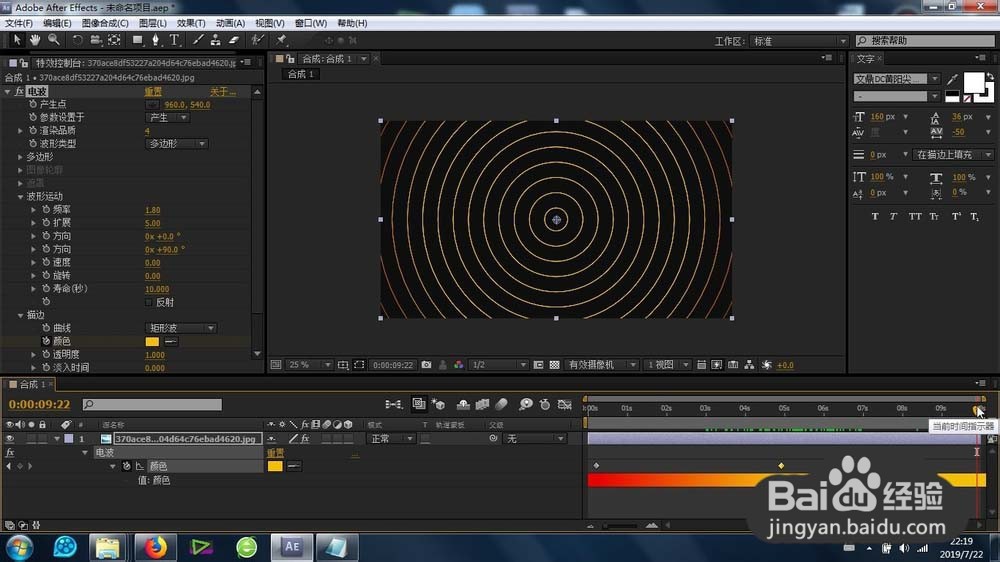Open the 图层(L) menu
1000x562 pixels.
pos(152,23)
